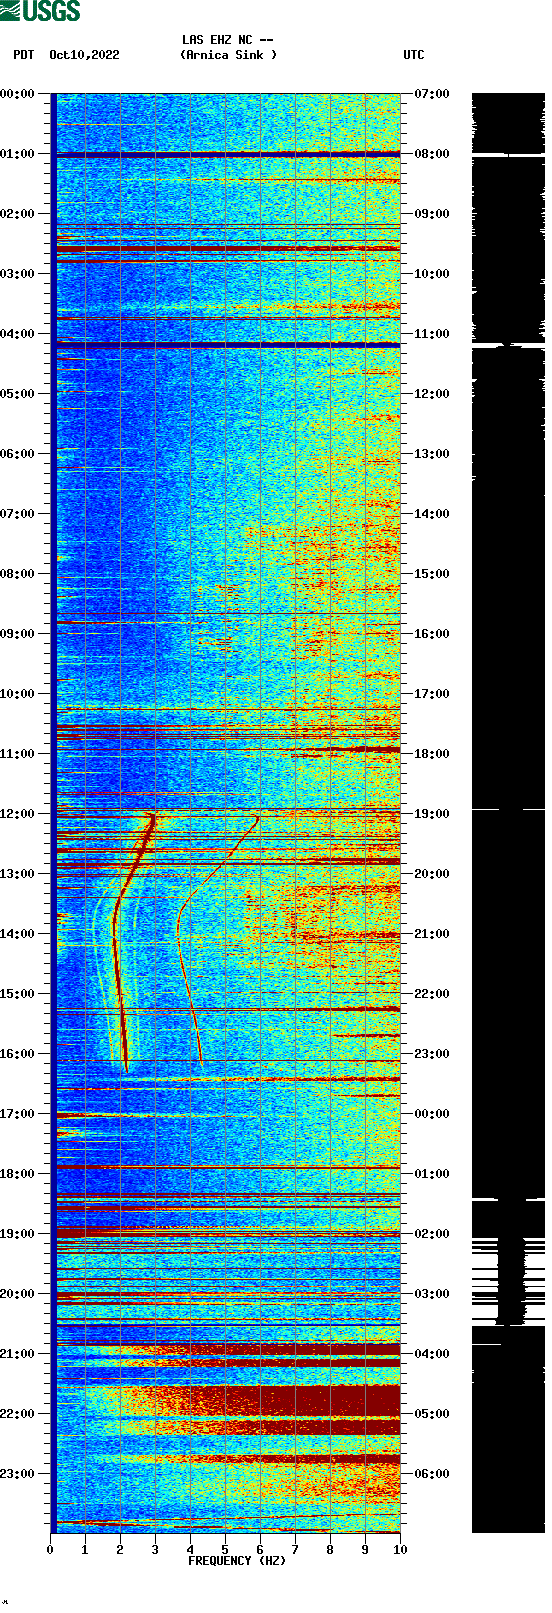This screenshot has height=1613, width=552.
Task: Click the '23:00' PDT time label
Action: pyautogui.click(x=17, y=1474)
